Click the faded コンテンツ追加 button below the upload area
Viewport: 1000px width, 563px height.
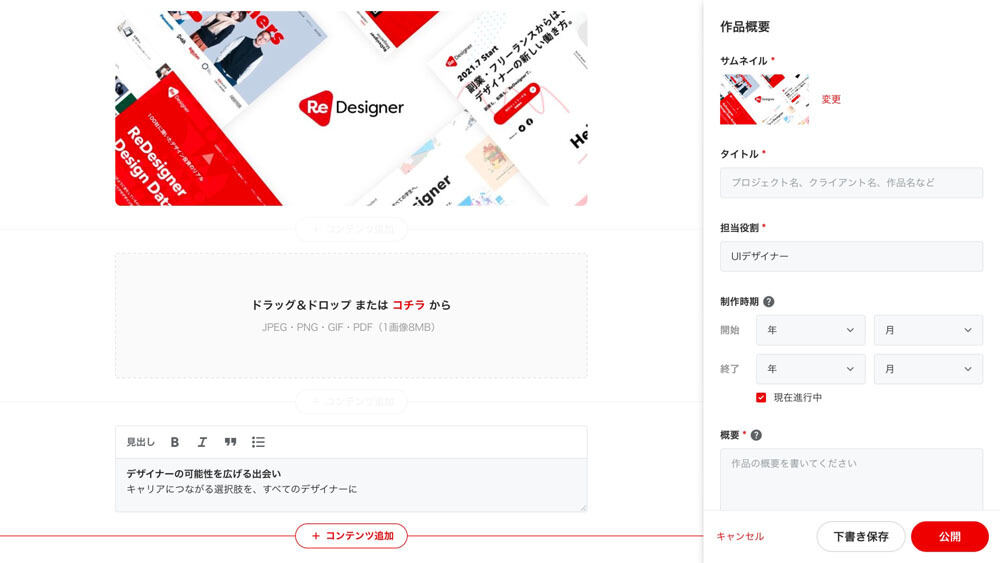pos(351,402)
